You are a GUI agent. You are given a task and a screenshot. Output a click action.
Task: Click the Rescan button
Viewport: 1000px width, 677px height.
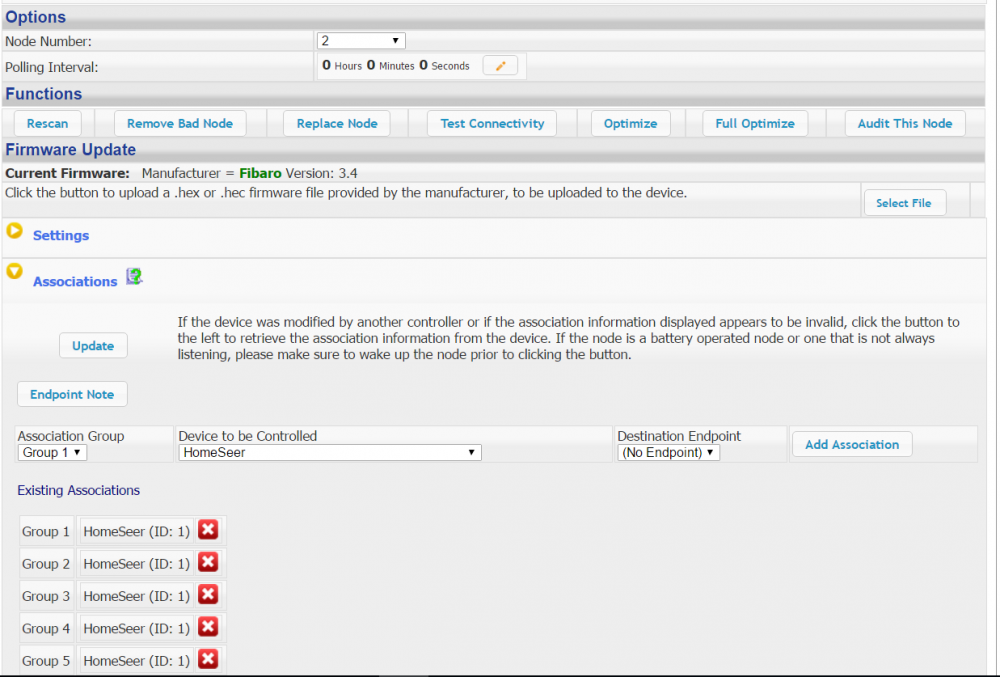[x=47, y=123]
